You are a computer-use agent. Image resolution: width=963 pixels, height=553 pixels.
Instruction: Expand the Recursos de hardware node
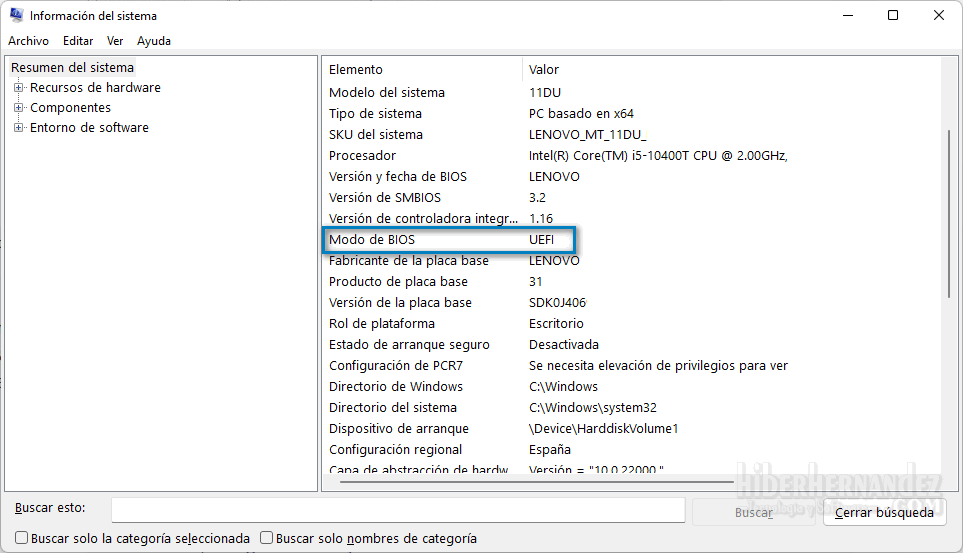click(18, 87)
